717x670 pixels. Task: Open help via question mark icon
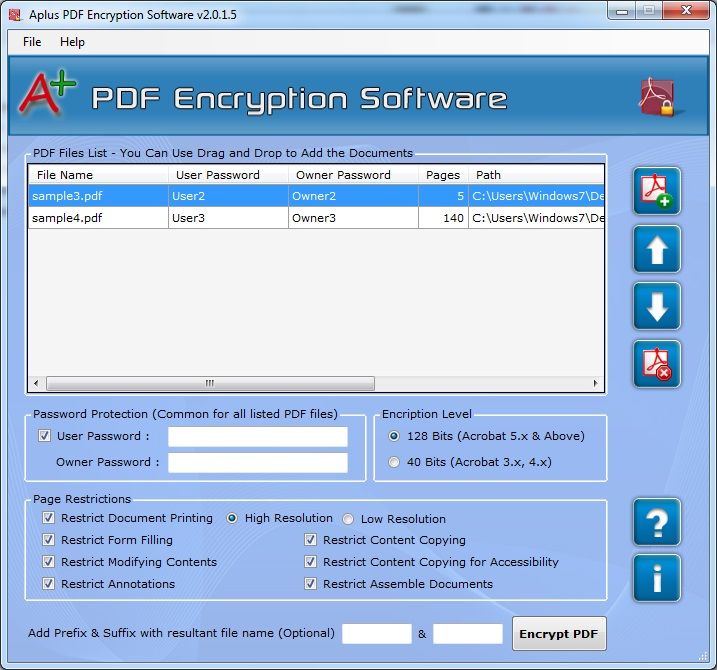[657, 522]
